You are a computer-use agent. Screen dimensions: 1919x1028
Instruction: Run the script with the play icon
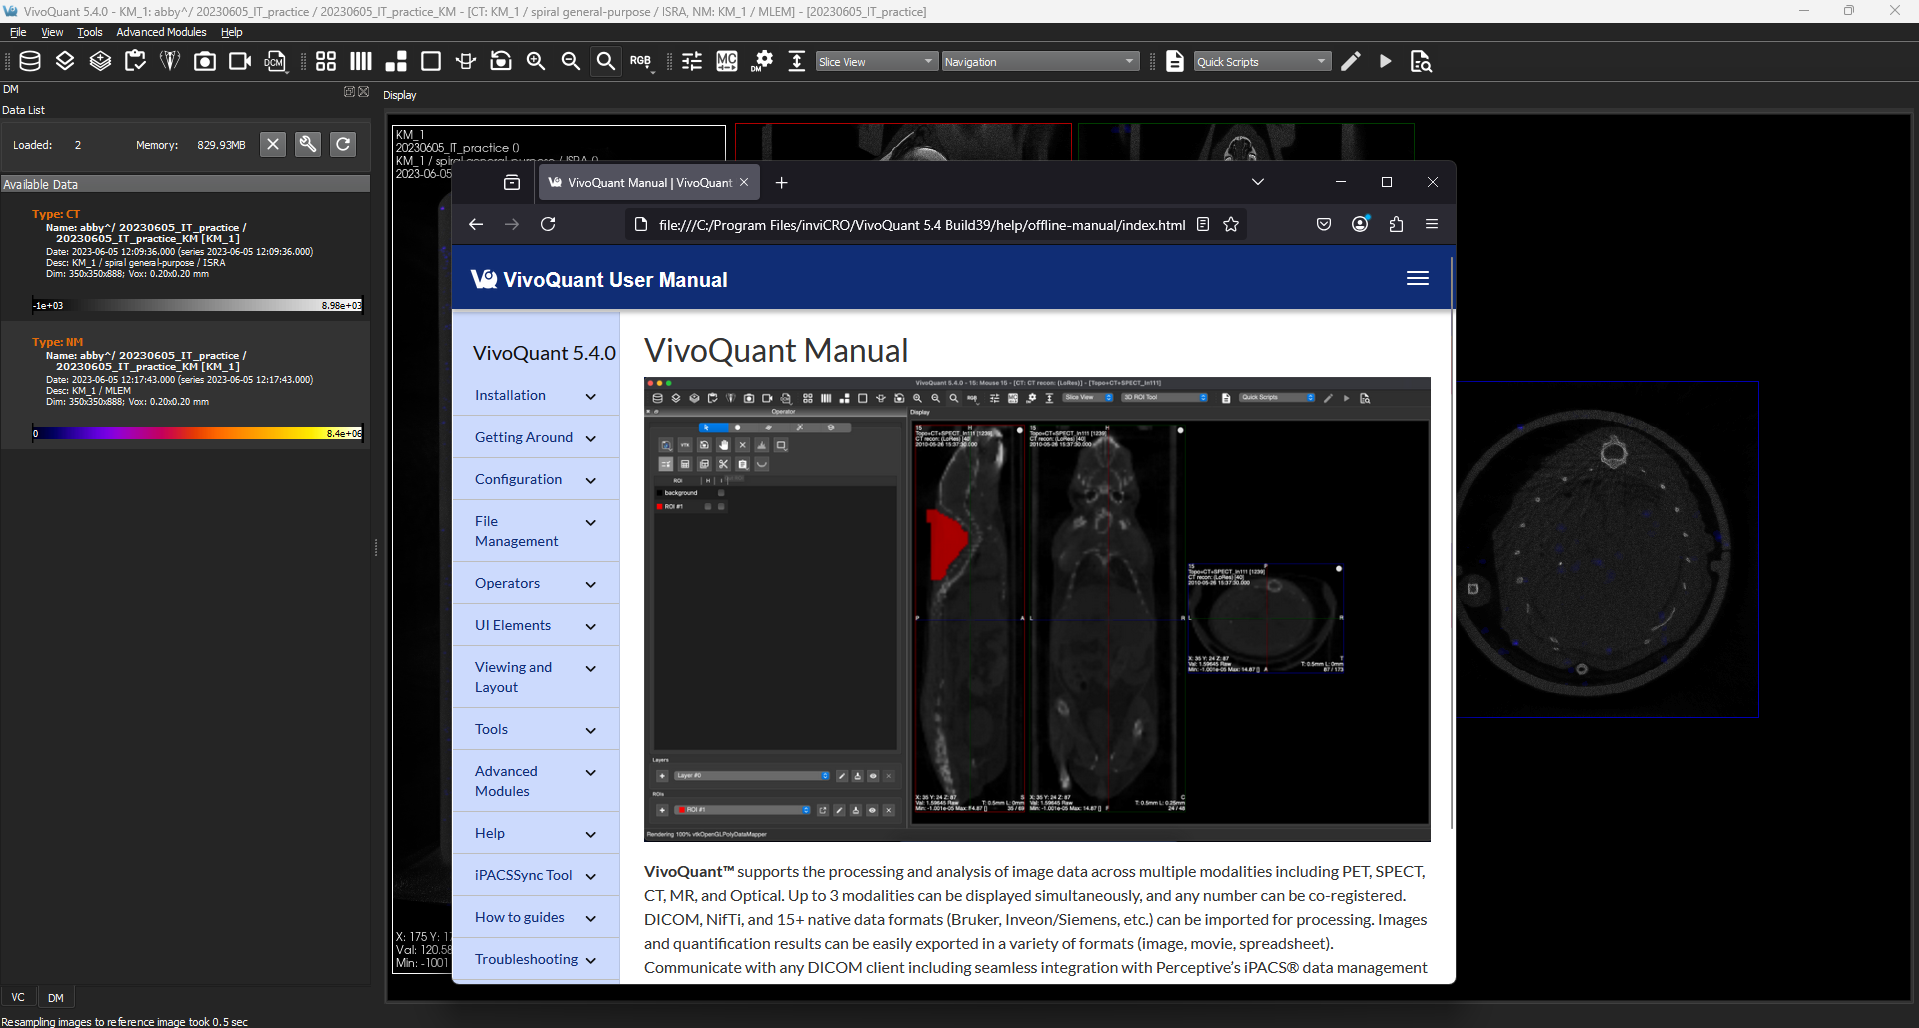(x=1386, y=61)
